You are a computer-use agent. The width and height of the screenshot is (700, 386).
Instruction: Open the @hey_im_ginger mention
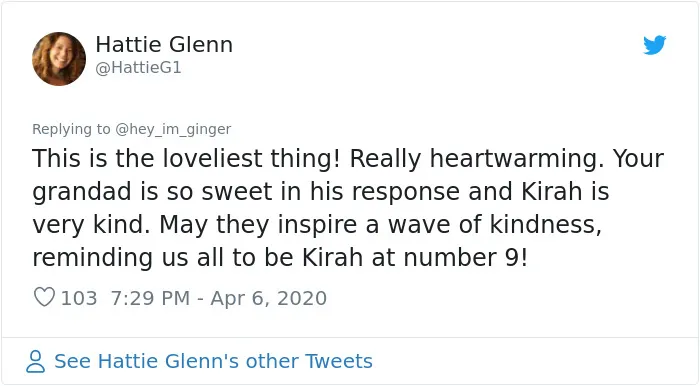click(173, 129)
